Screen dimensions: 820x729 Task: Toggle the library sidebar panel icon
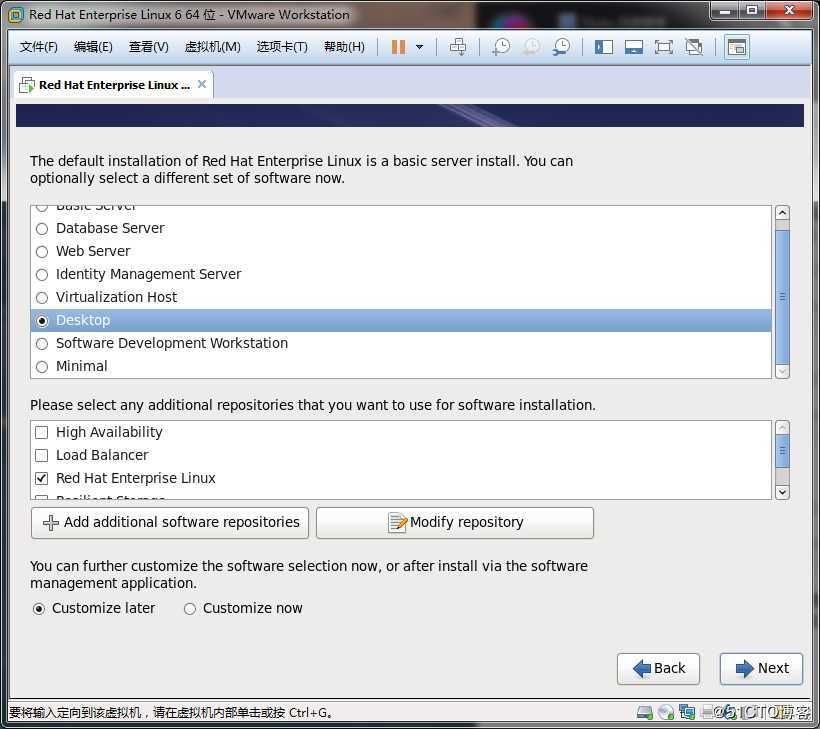click(603, 47)
